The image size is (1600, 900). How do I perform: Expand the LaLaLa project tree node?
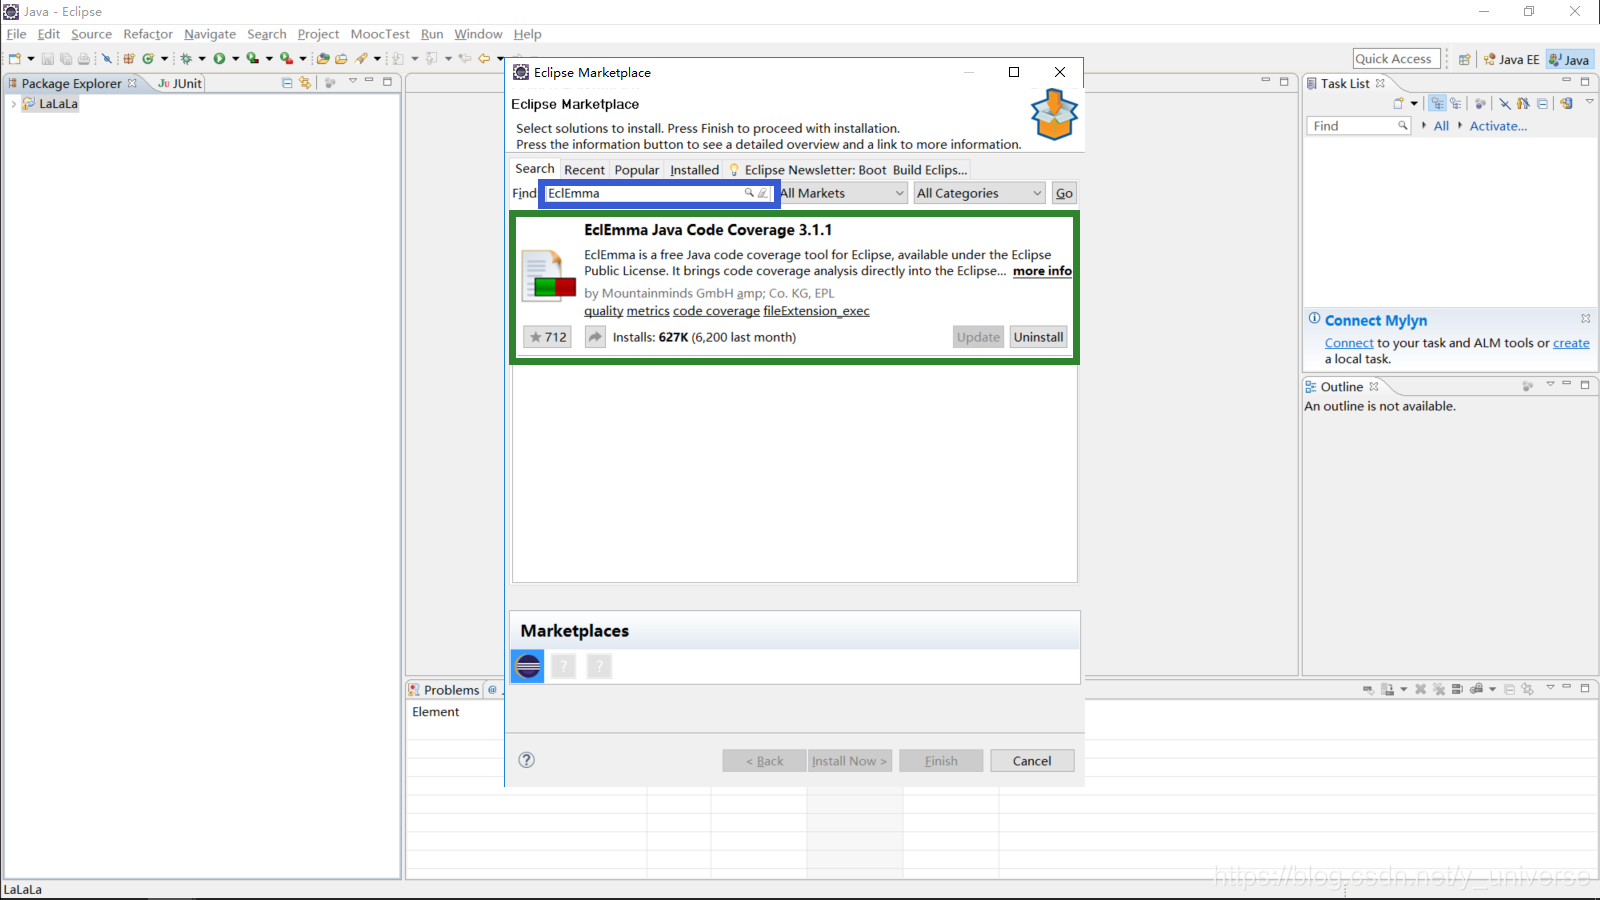[x=13, y=104]
